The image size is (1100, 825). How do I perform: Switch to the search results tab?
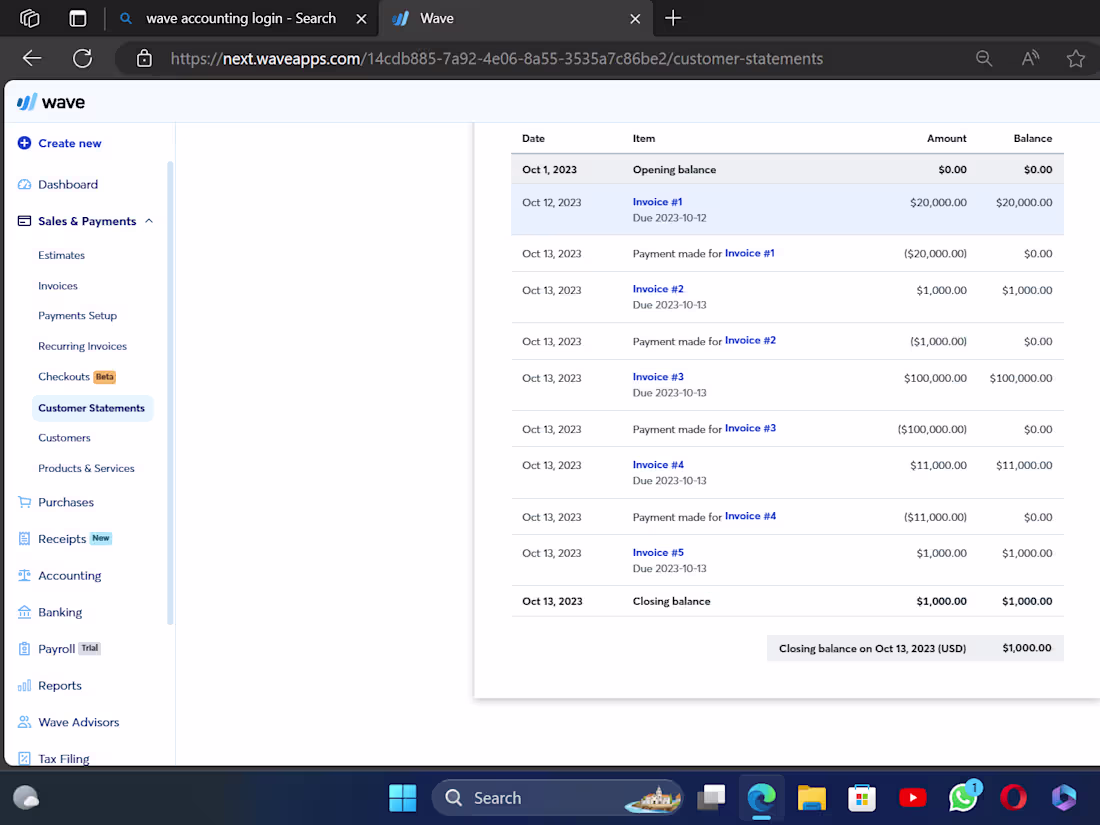point(240,18)
